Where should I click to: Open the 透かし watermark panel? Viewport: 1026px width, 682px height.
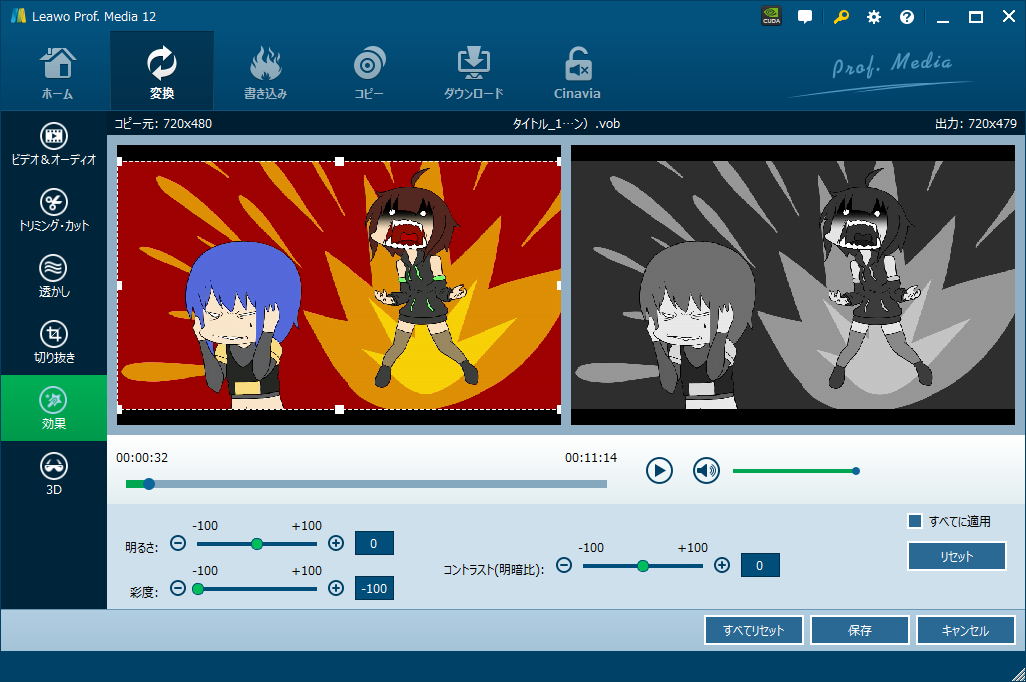tap(54, 277)
